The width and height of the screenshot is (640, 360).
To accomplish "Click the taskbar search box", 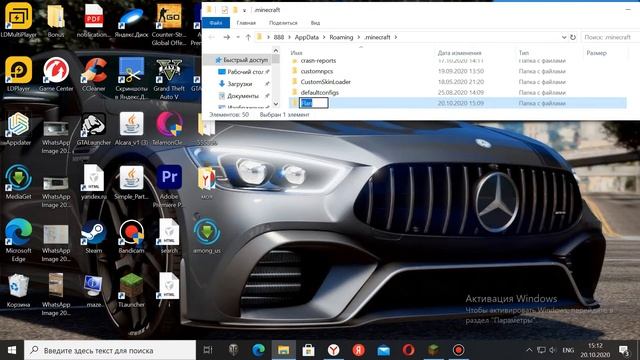I will coord(110,350).
